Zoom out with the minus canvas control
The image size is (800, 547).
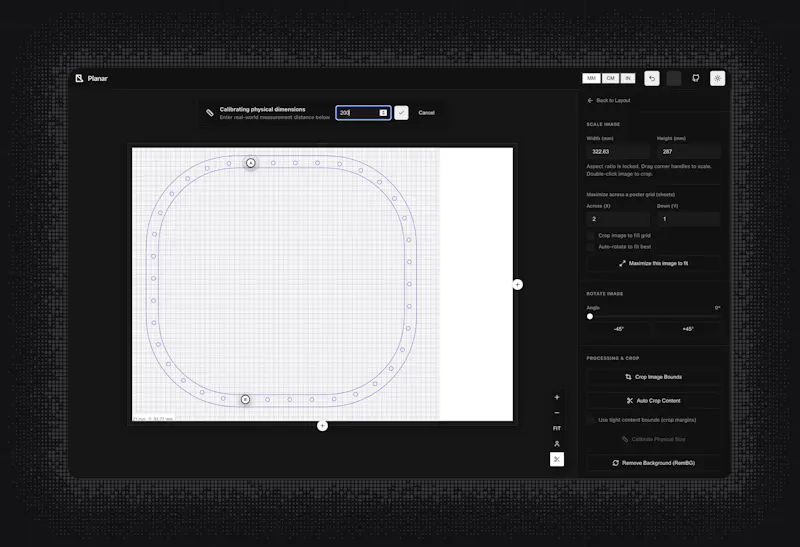click(557, 413)
